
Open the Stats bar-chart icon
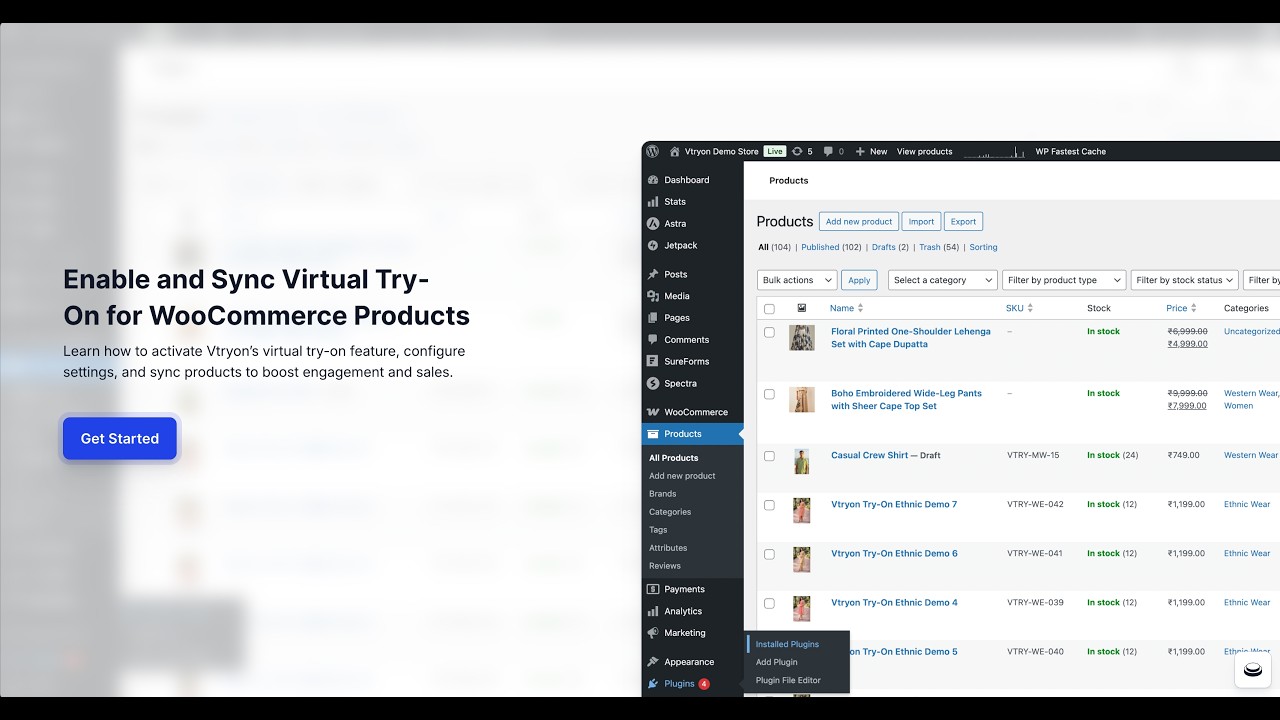[653, 202]
